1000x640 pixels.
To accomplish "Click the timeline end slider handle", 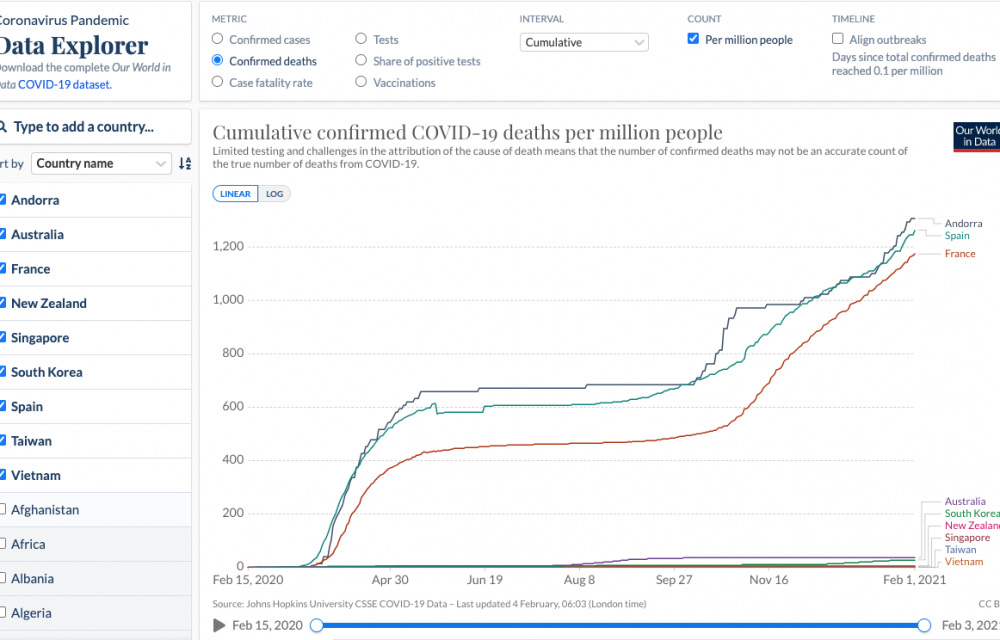I will pyautogui.click(x=926, y=626).
